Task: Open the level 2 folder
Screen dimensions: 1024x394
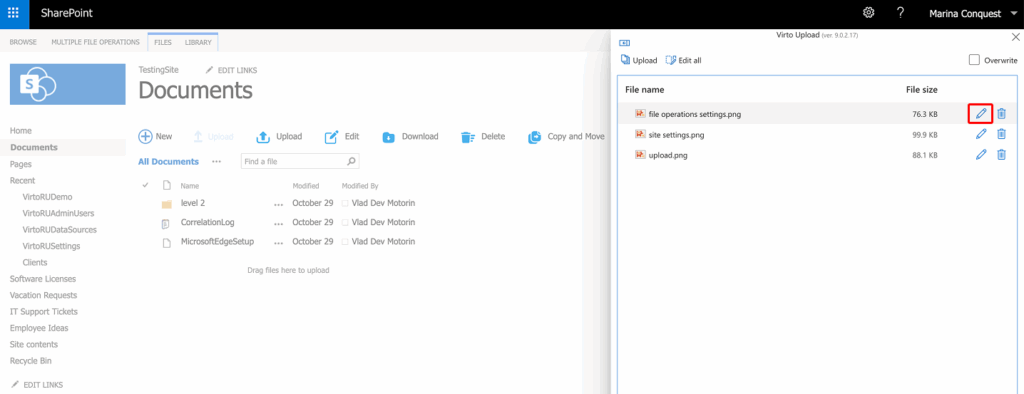Action: pyautogui.click(x=193, y=203)
